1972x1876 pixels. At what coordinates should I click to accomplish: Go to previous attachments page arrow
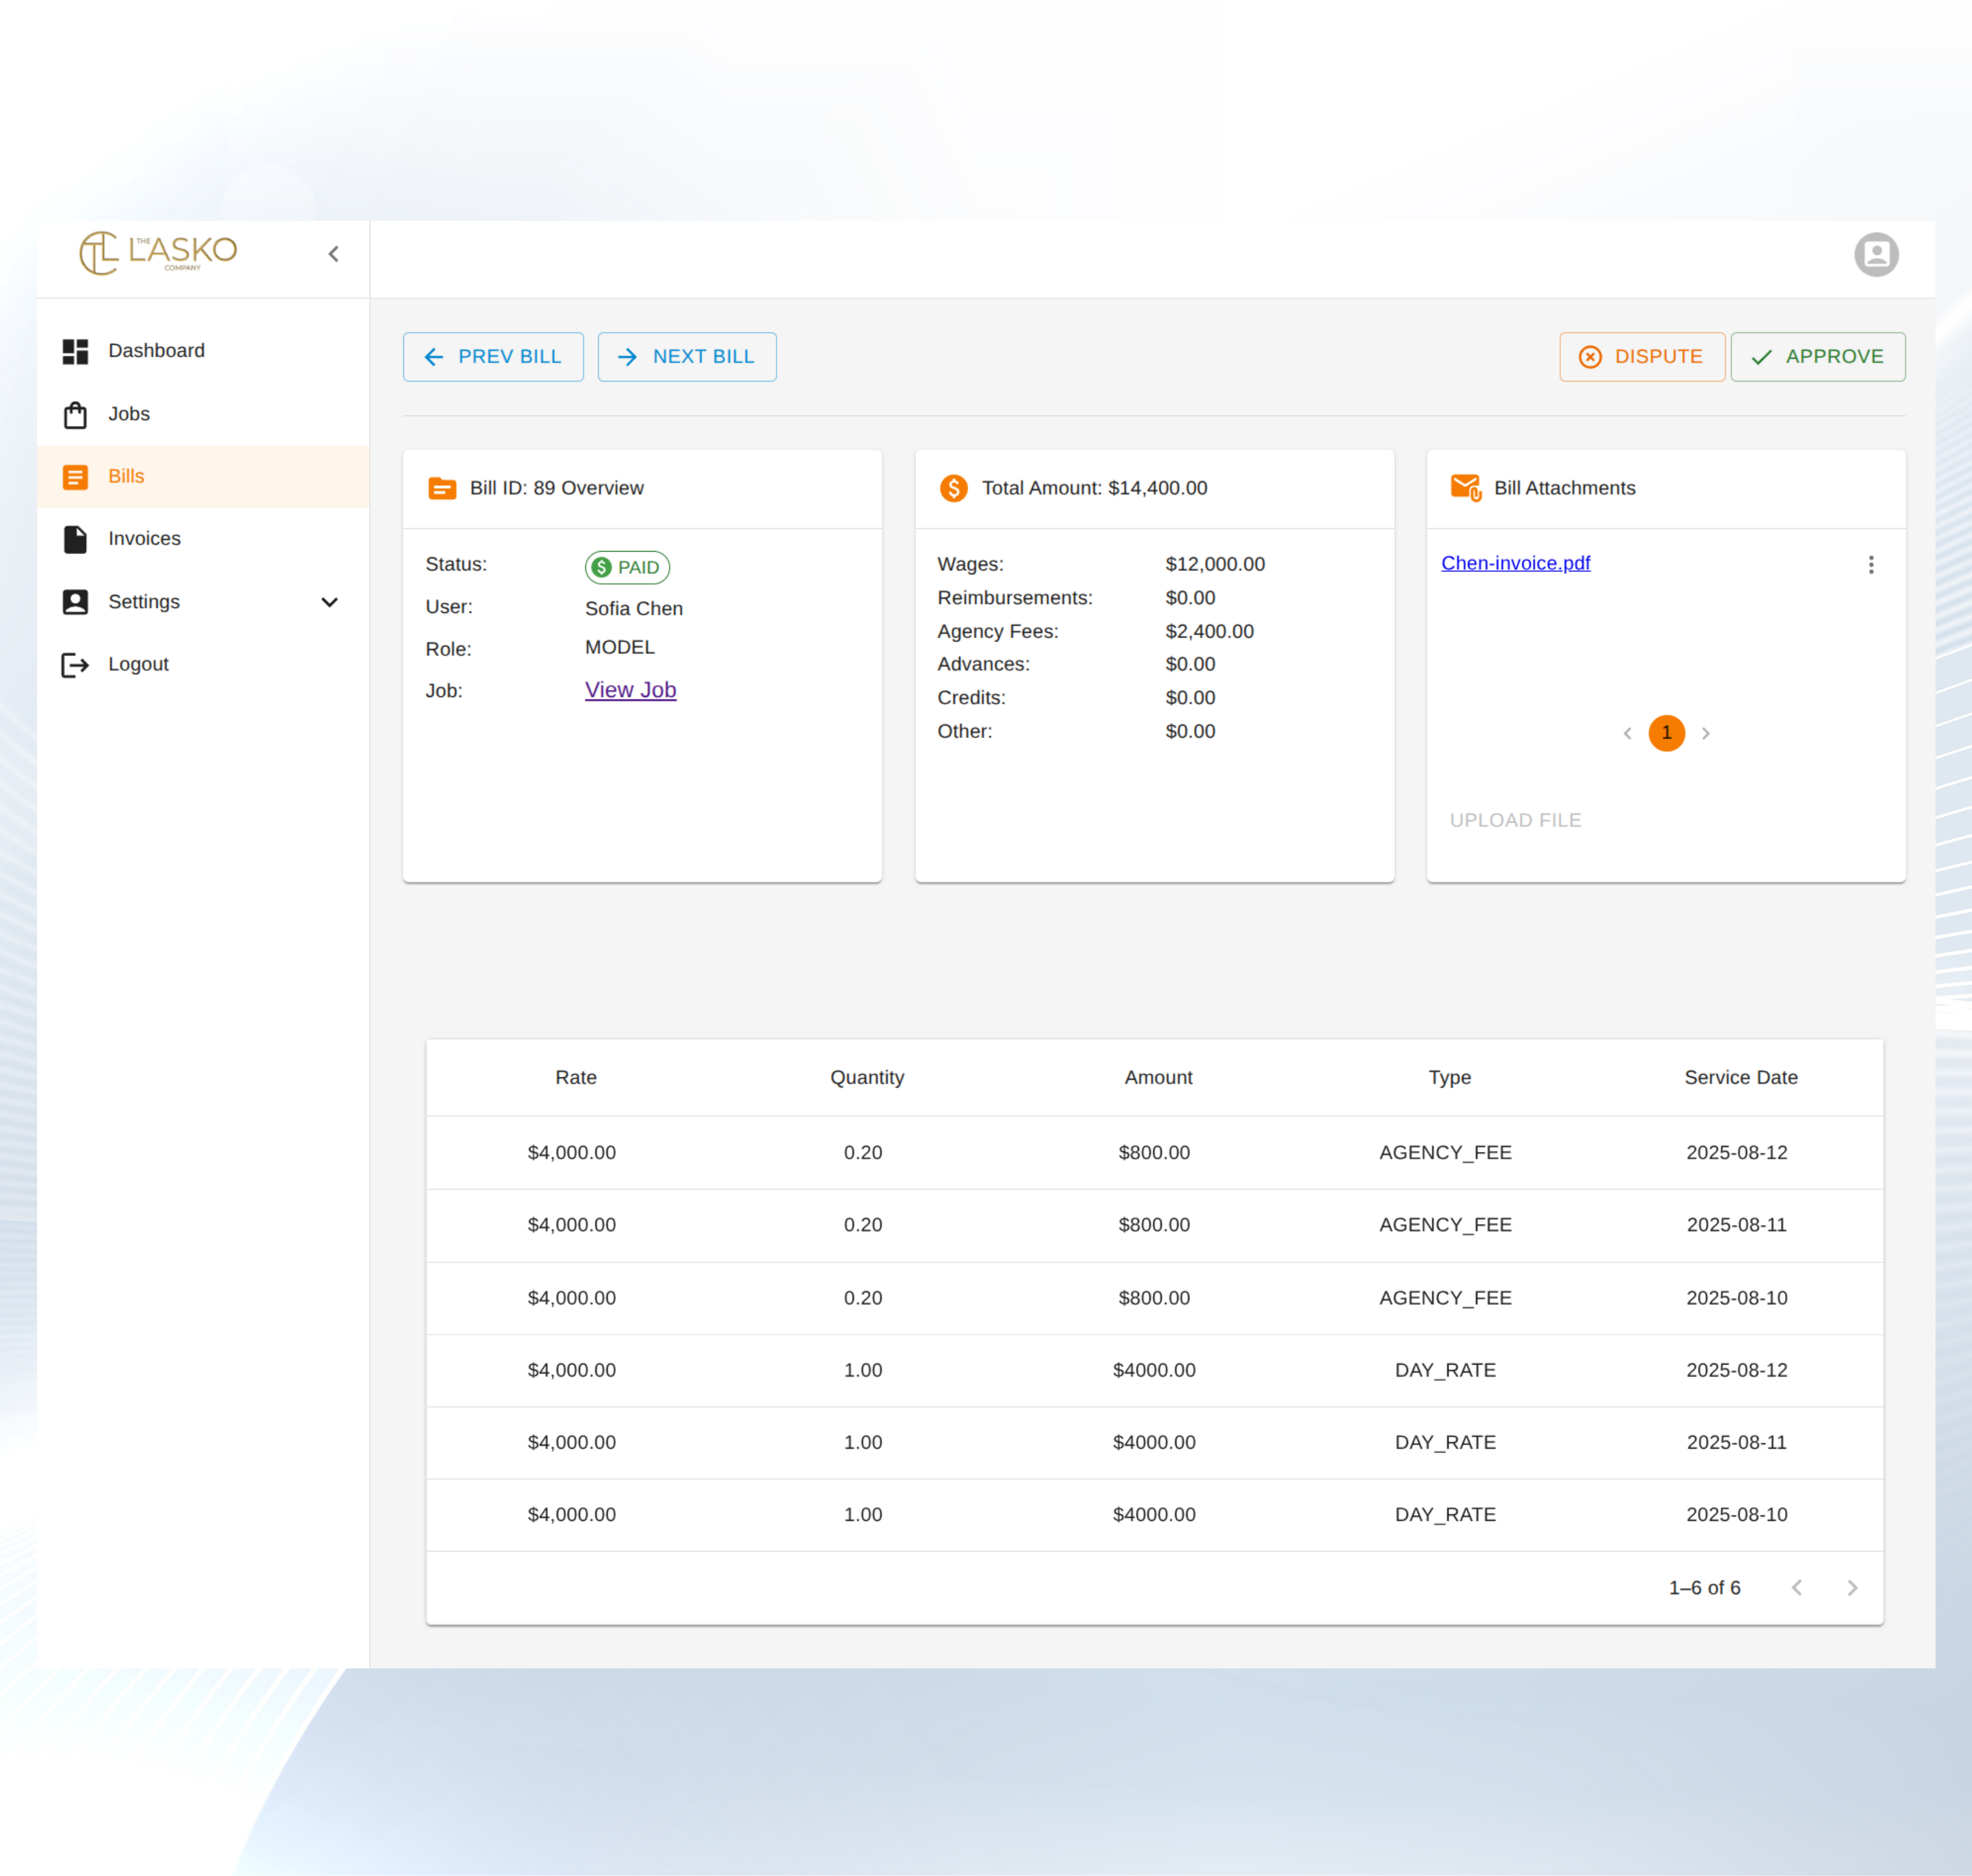click(1627, 733)
